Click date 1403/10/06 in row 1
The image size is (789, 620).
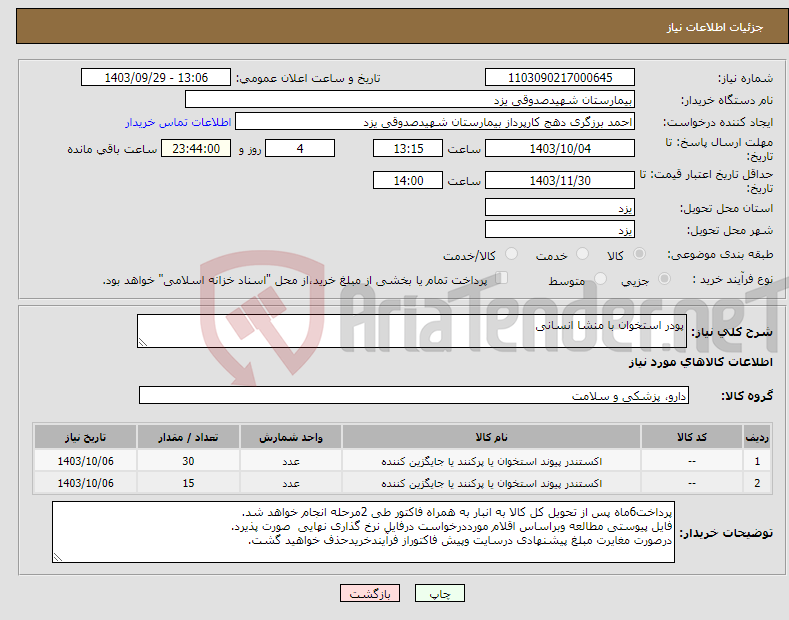pos(86,461)
